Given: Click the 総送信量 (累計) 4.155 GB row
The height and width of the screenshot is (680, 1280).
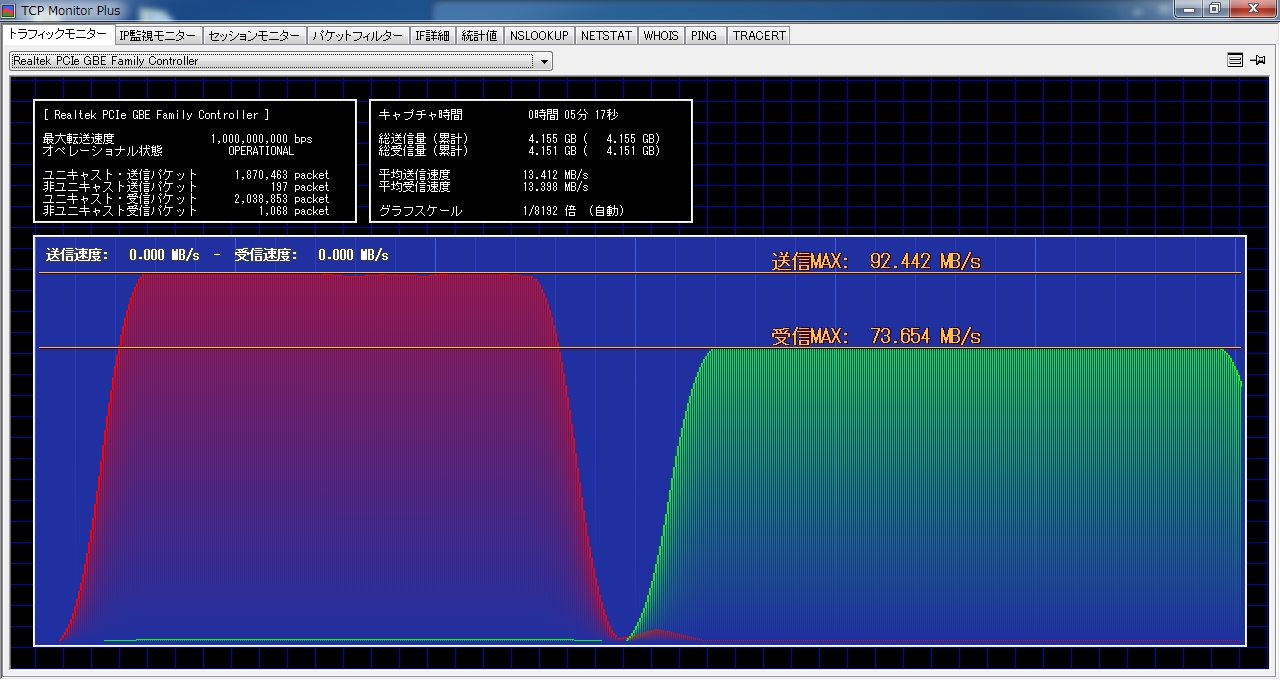Looking at the screenshot, I should 519,139.
